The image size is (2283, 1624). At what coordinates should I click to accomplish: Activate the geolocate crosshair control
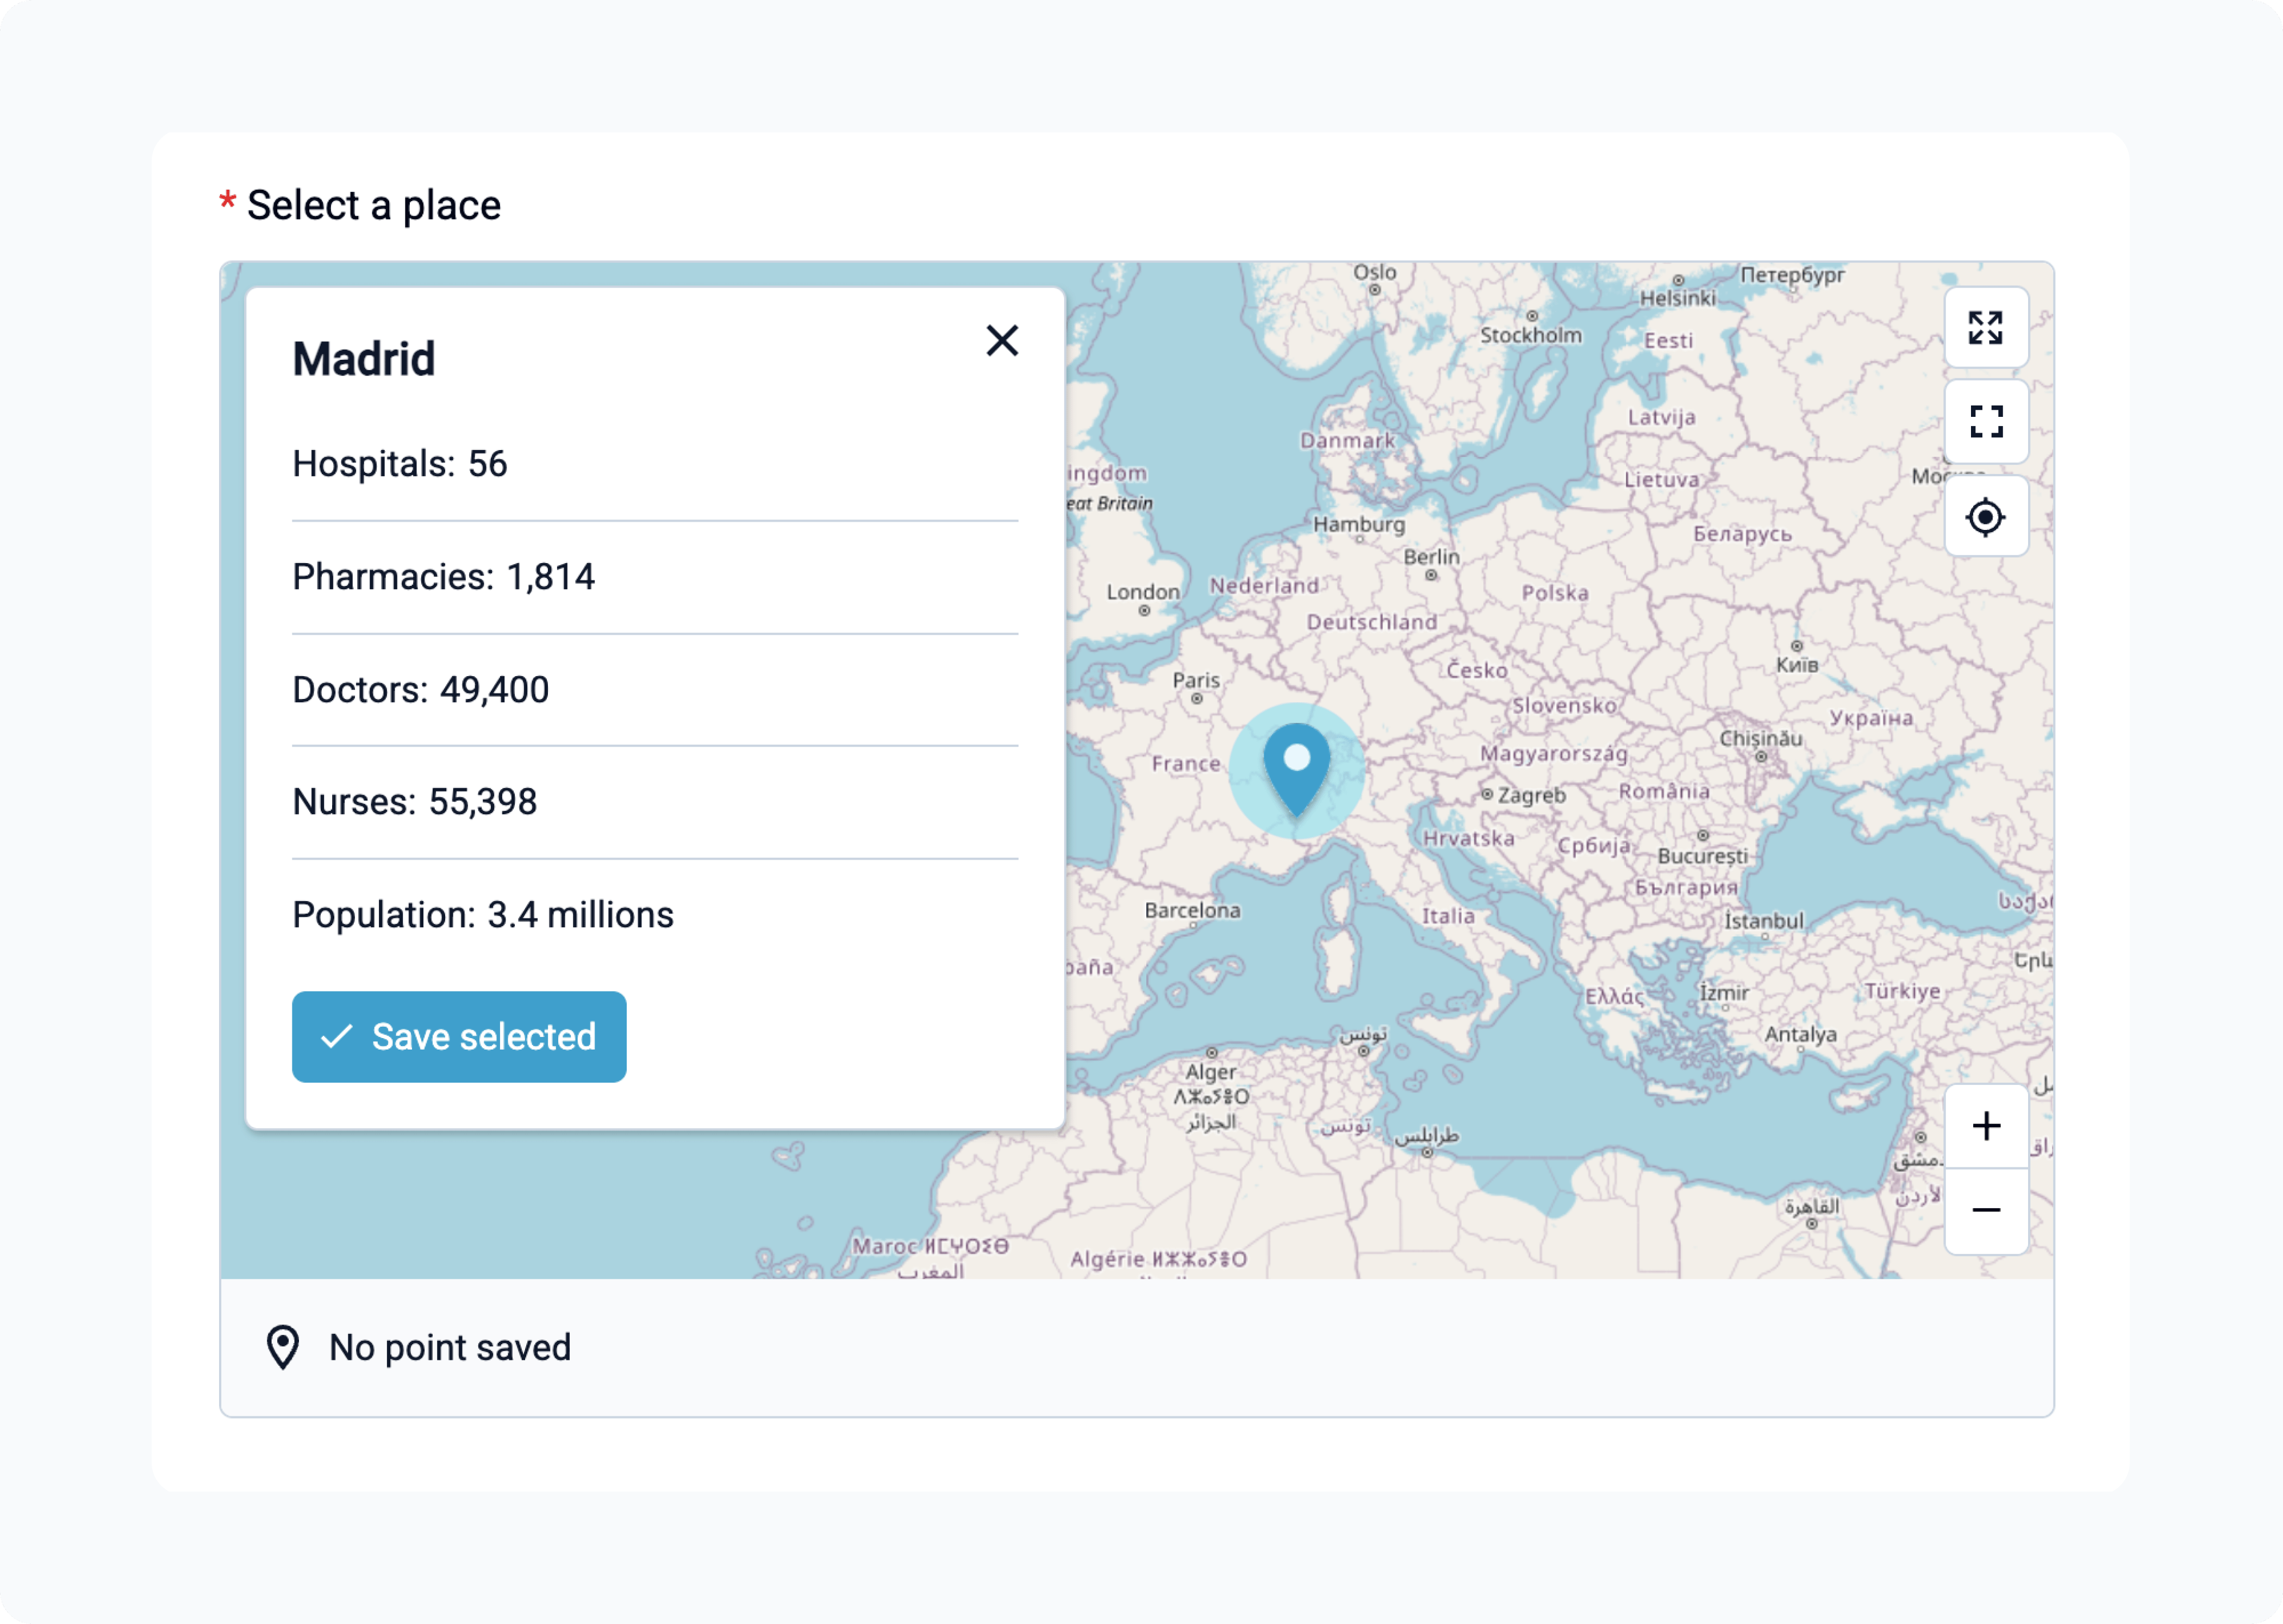coord(1986,517)
